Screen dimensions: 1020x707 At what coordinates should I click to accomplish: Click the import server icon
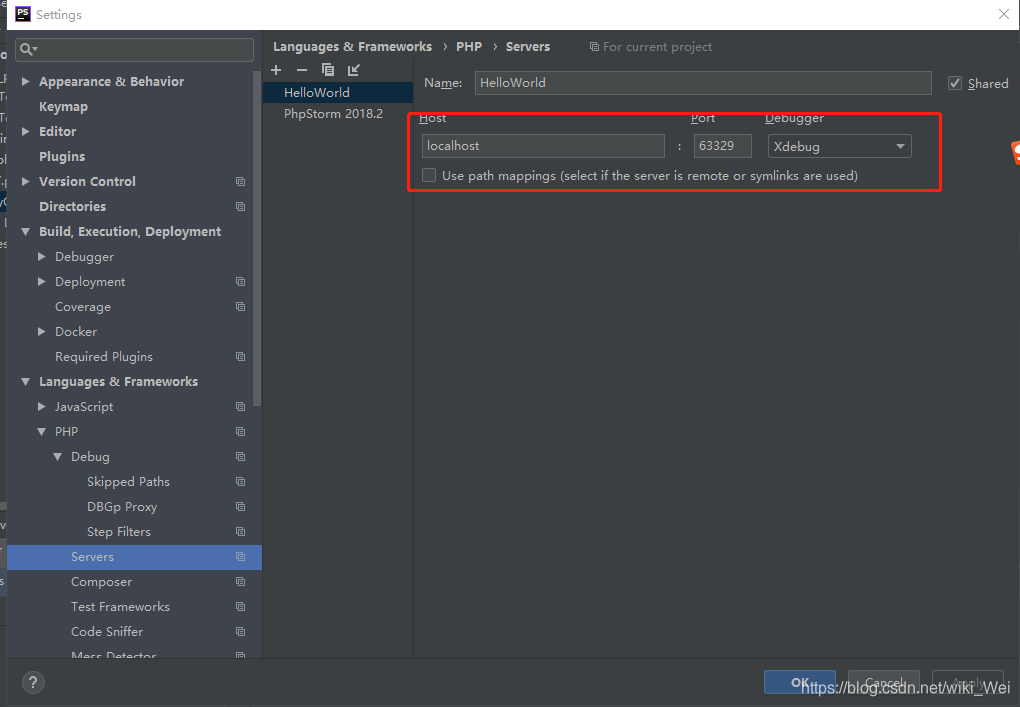(x=353, y=70)
